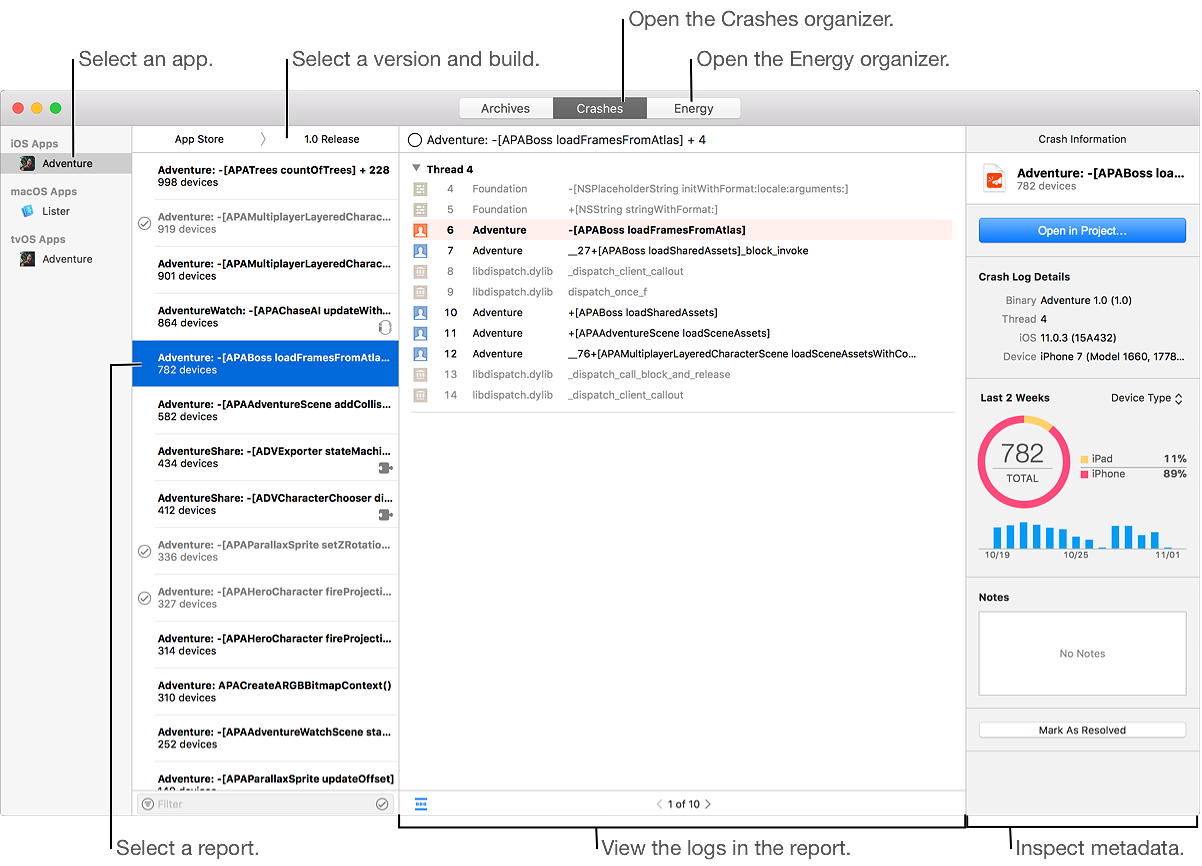This screenshot has width=1202, height=866.
Task: Select the APAAdventureScene addCollis report
Action: coord(265,410)
